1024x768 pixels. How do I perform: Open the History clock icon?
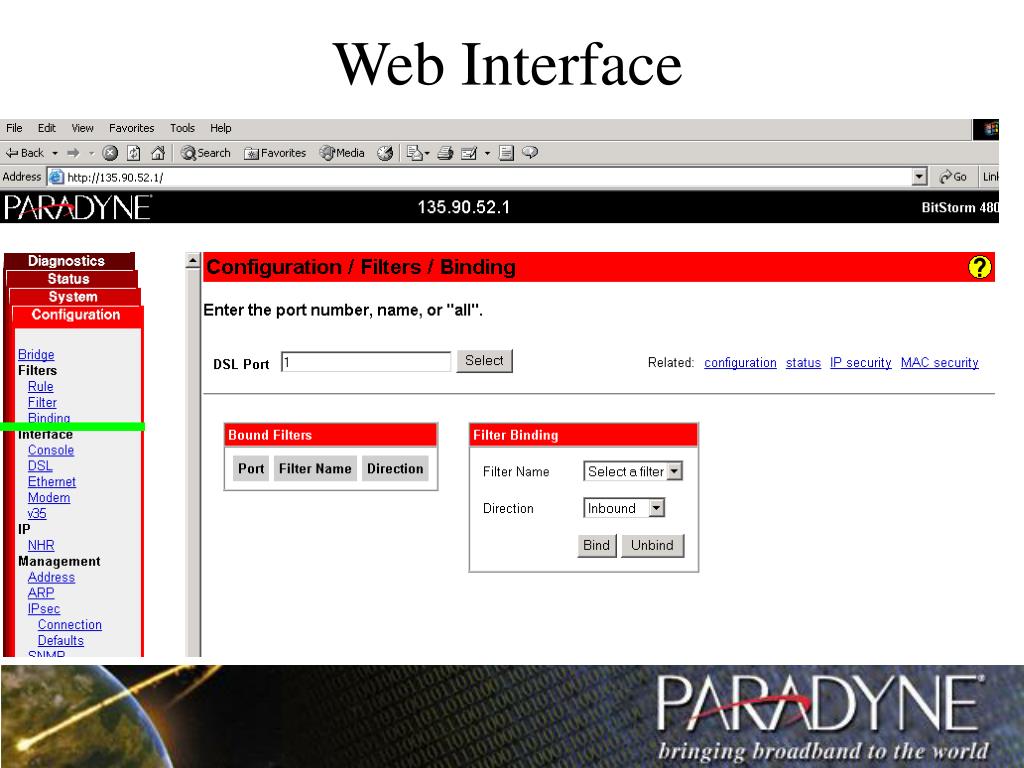[x=385, y=153]
